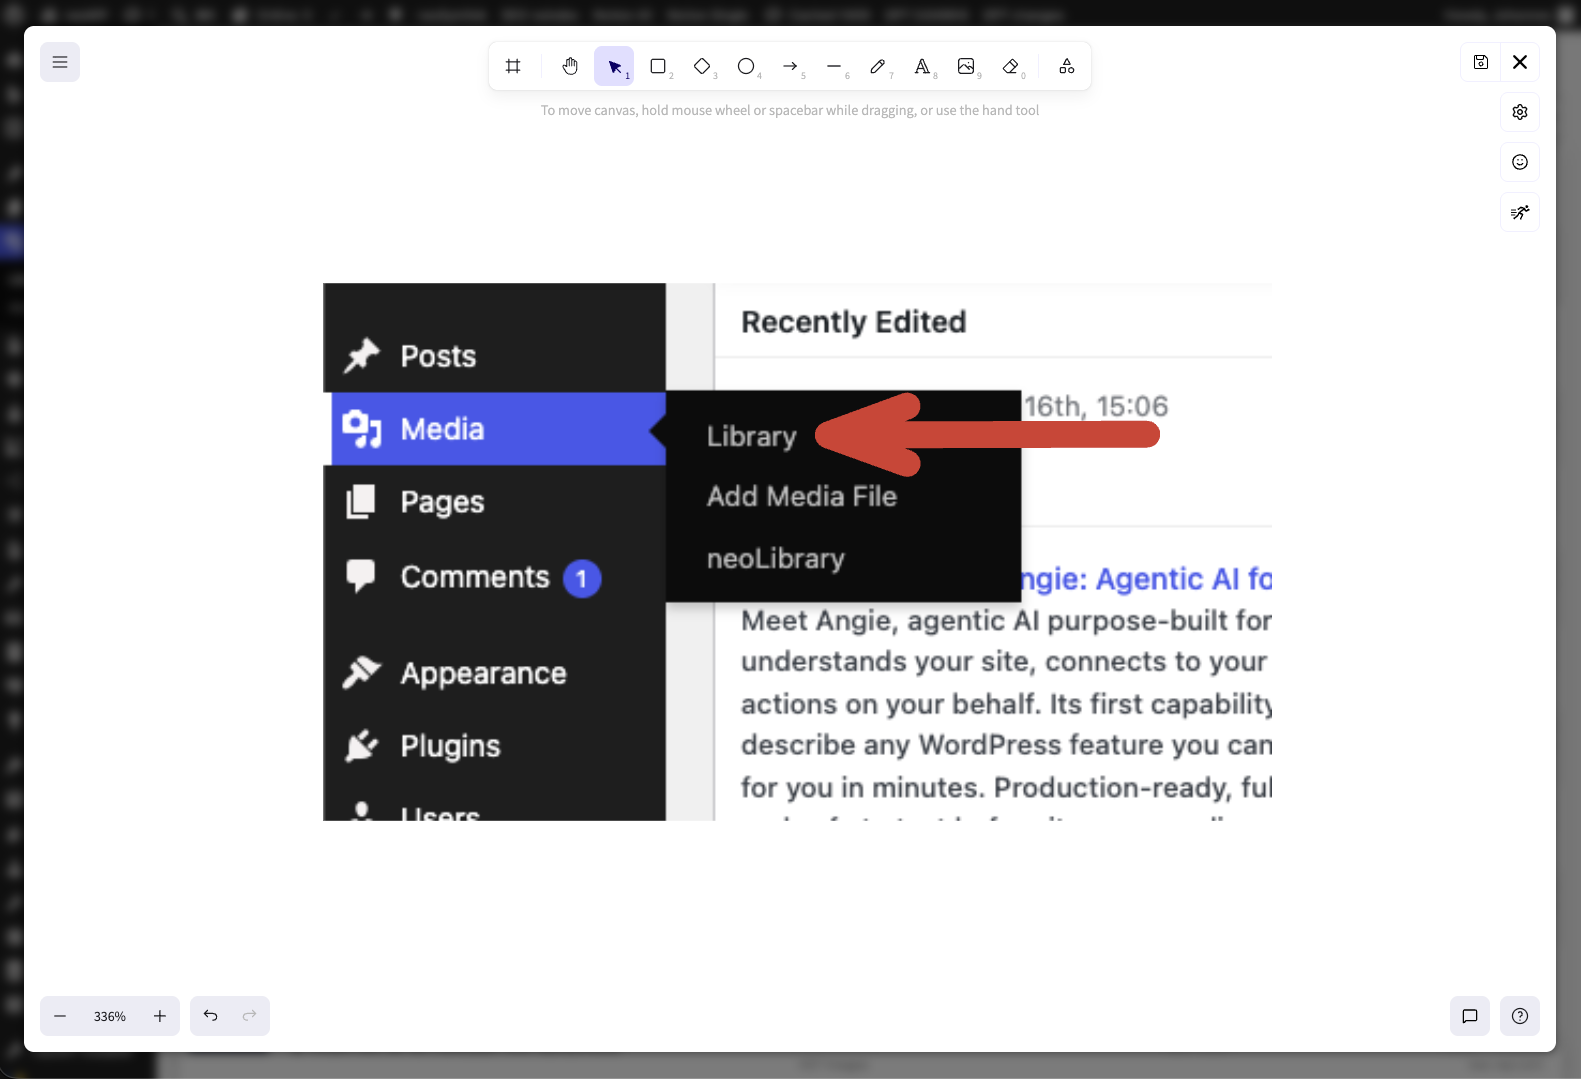1581x1079 pixels.
Task: Save the drawing with floppy icon
Action: tap(1481, 62)
